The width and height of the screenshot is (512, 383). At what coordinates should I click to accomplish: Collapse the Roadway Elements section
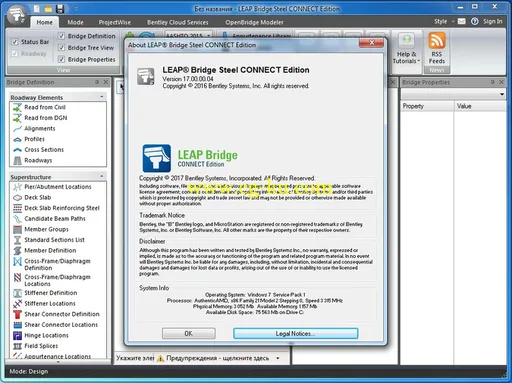(x=102, y=97)
